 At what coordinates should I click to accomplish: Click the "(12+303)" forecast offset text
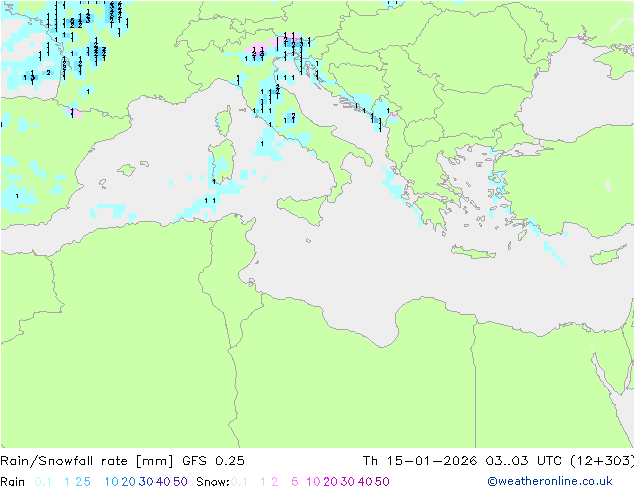pyautogui.click(x=602, y=460)
